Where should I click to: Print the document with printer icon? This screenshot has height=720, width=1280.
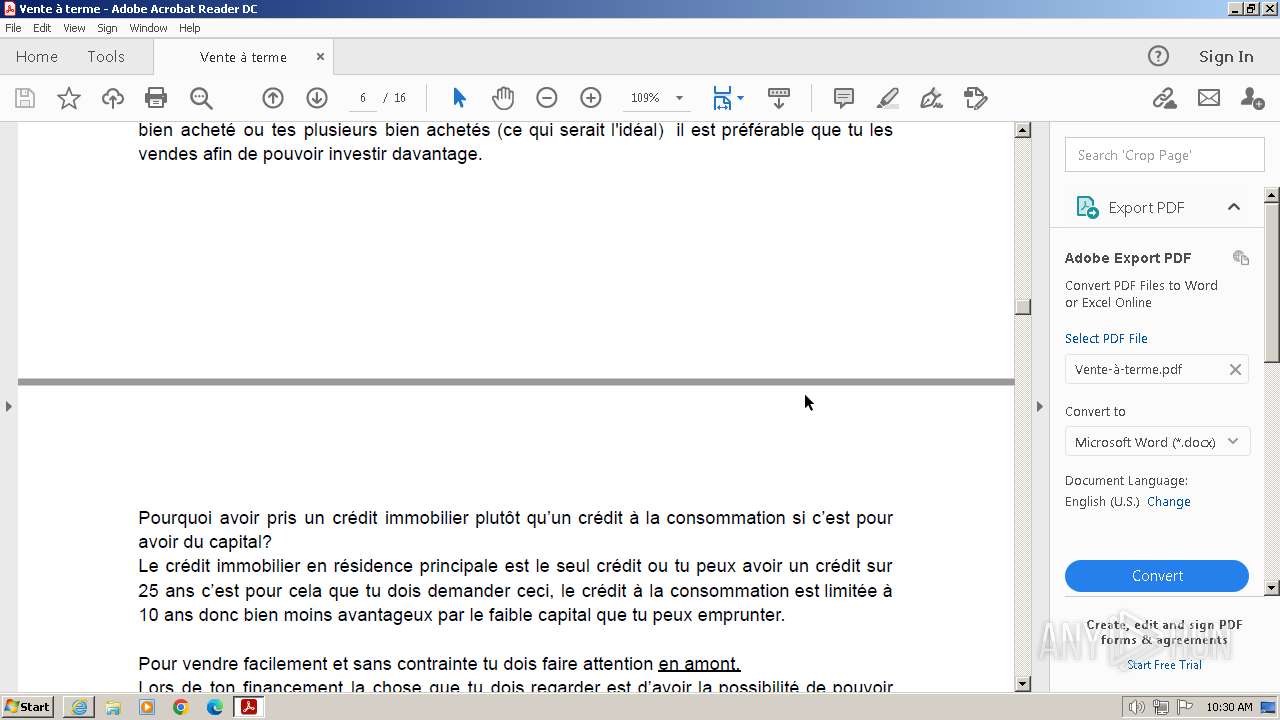(156, 98)
